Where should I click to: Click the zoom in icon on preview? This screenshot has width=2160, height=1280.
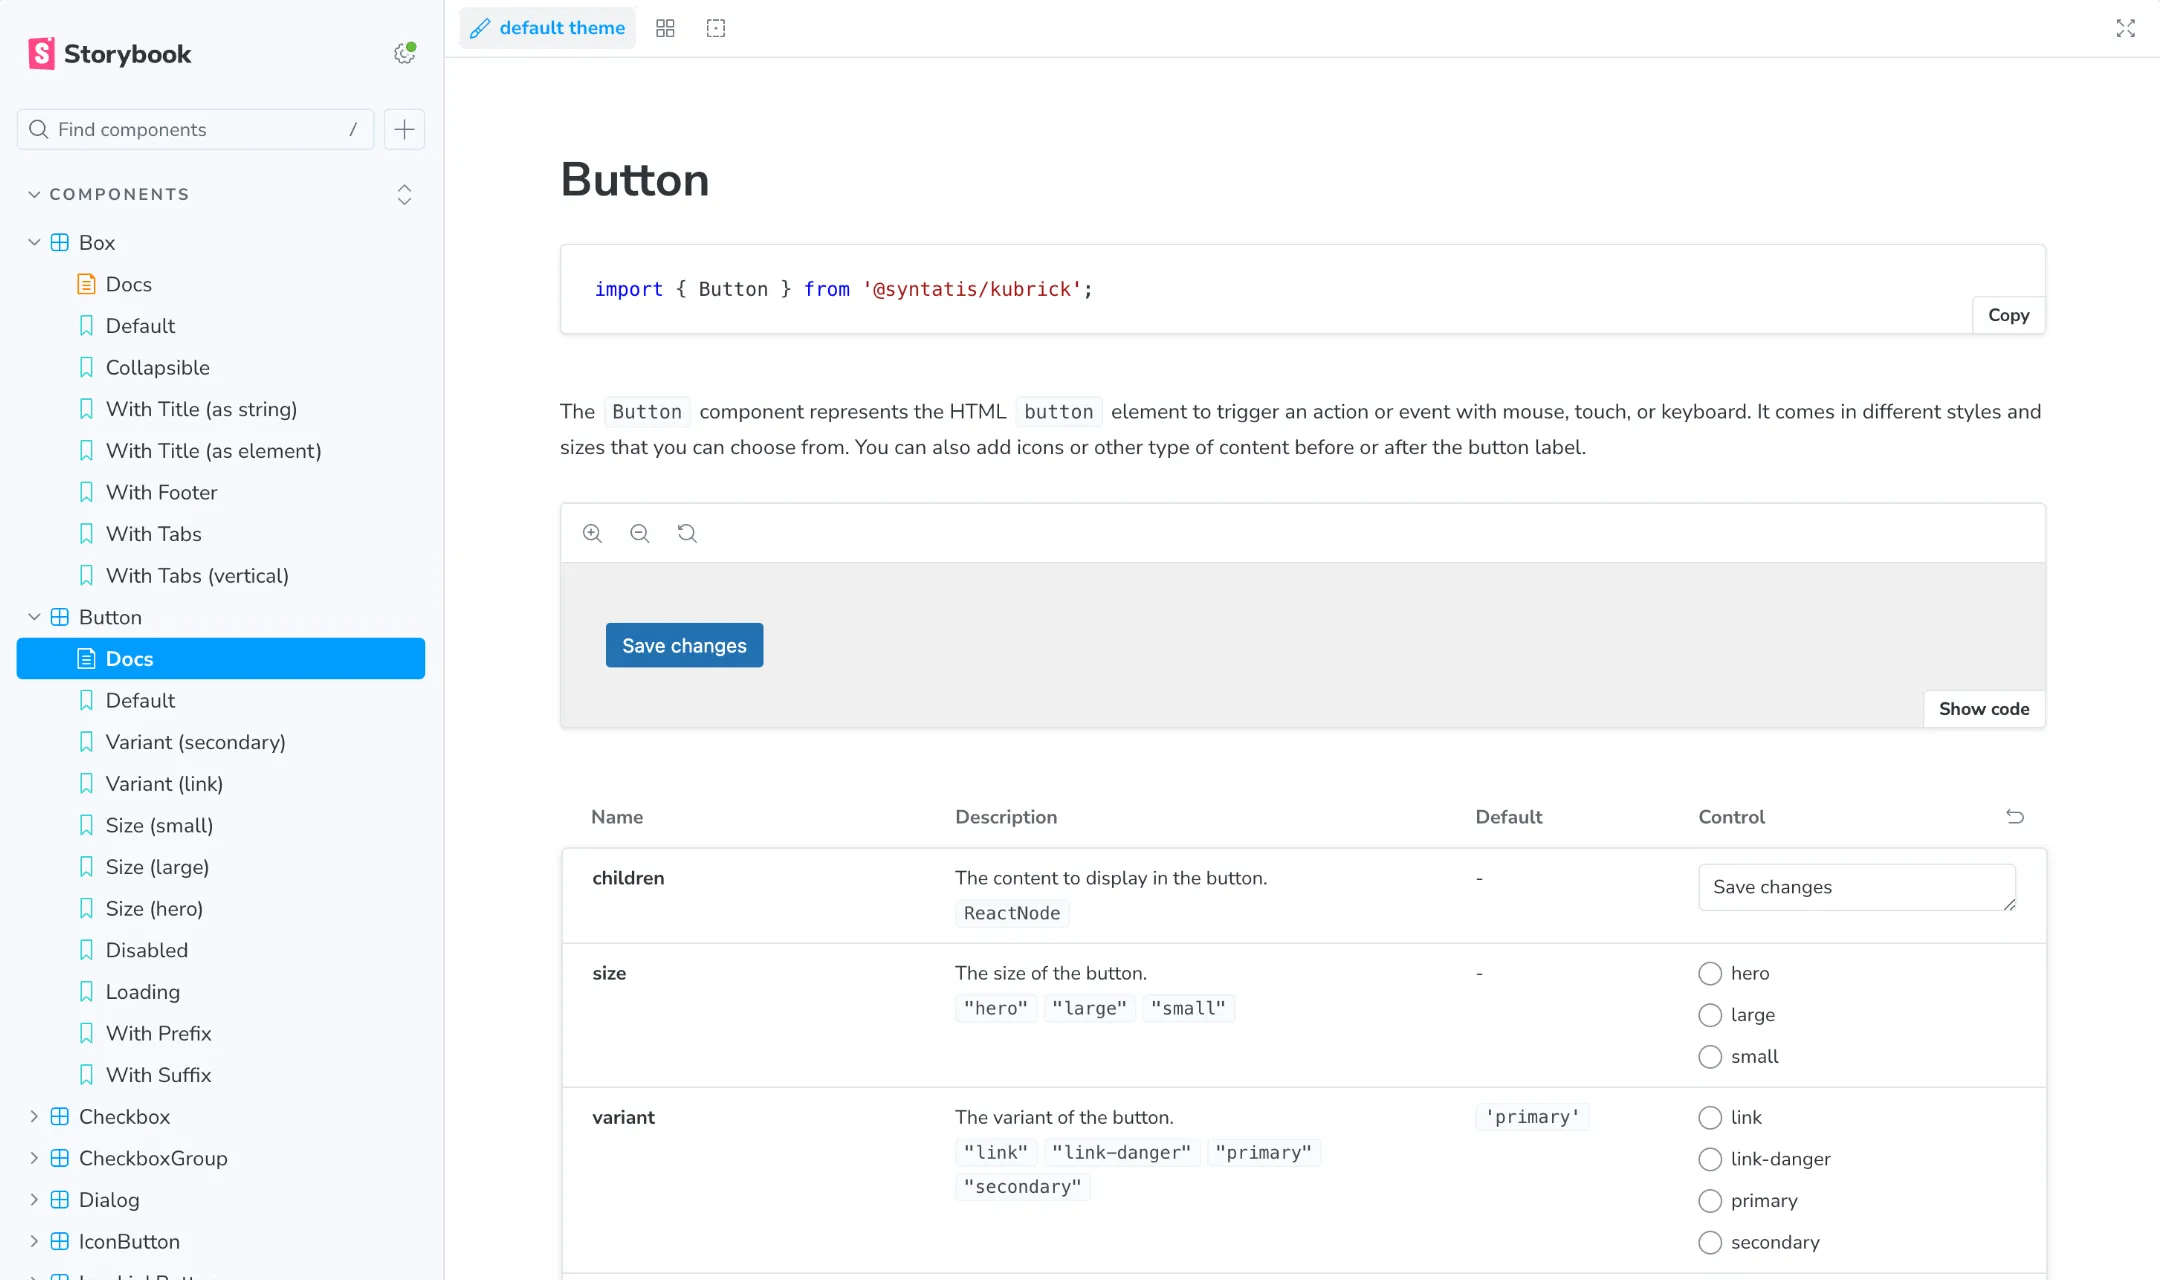point(593,533)
